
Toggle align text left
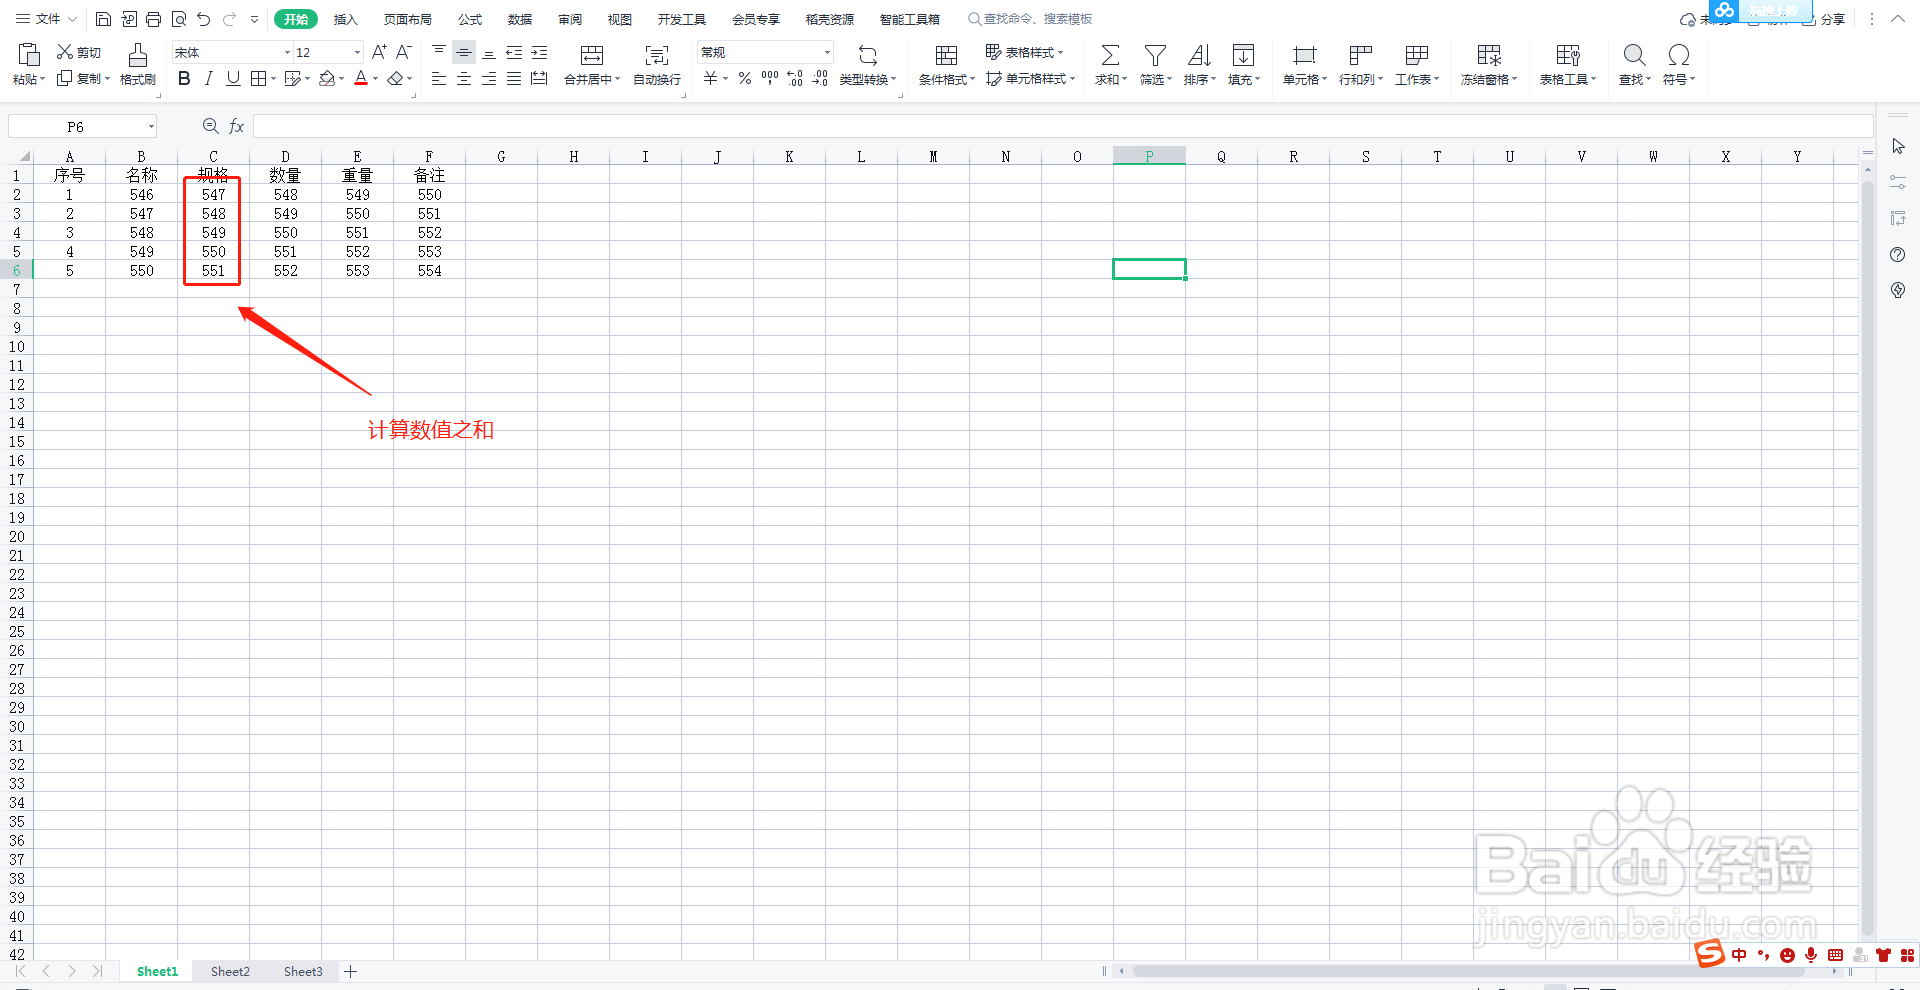tap(439, 78)
